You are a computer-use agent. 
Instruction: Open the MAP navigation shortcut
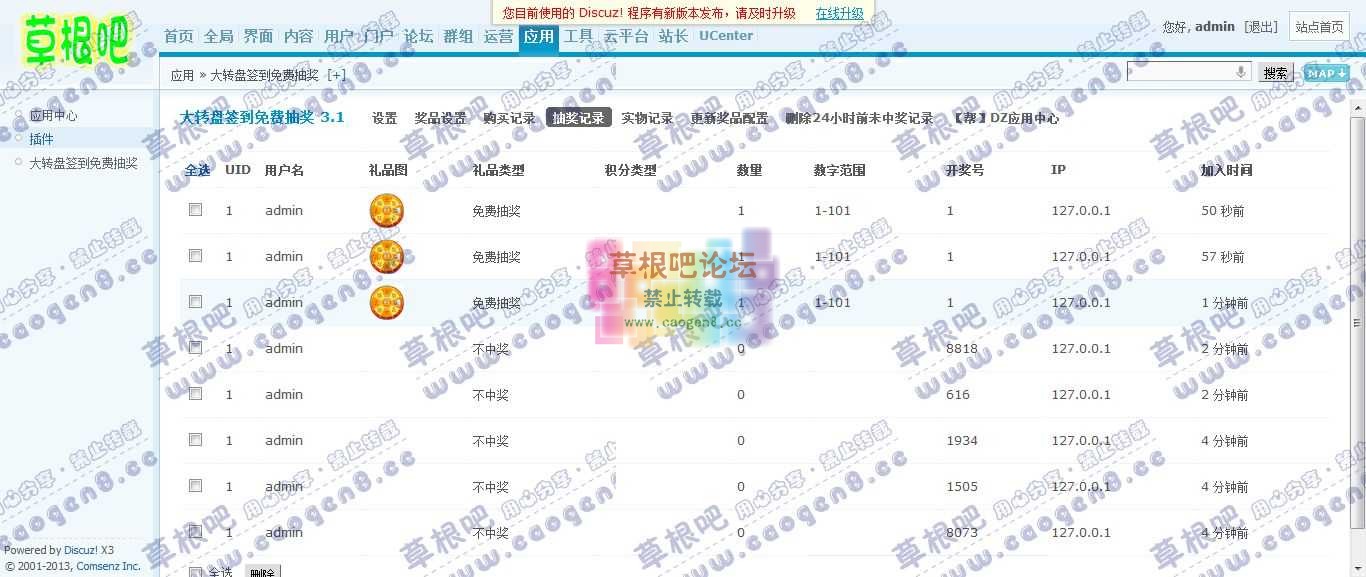1327,73
